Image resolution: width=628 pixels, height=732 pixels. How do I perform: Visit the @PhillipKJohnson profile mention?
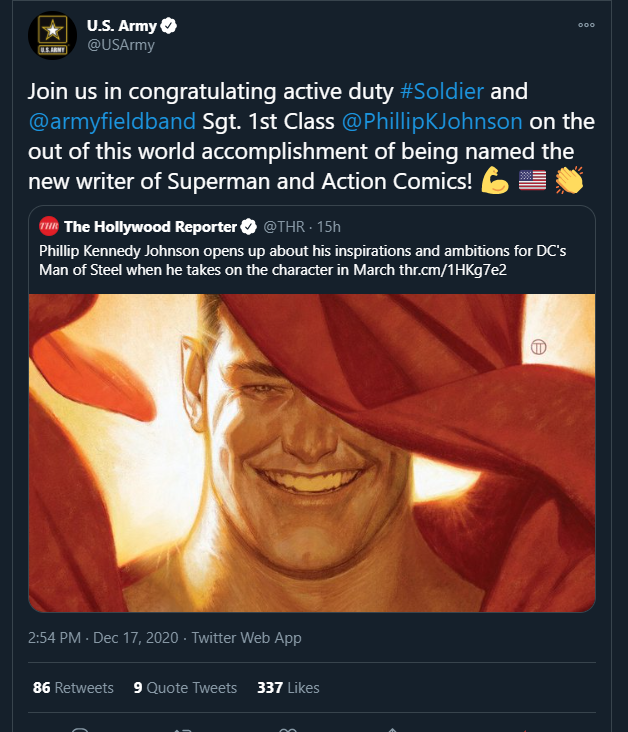click(x=432, y=121)
